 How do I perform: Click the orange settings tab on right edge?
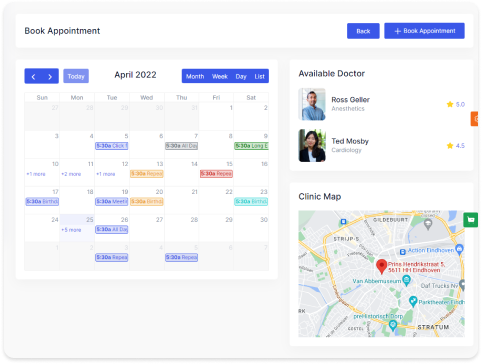pos(475,119)
